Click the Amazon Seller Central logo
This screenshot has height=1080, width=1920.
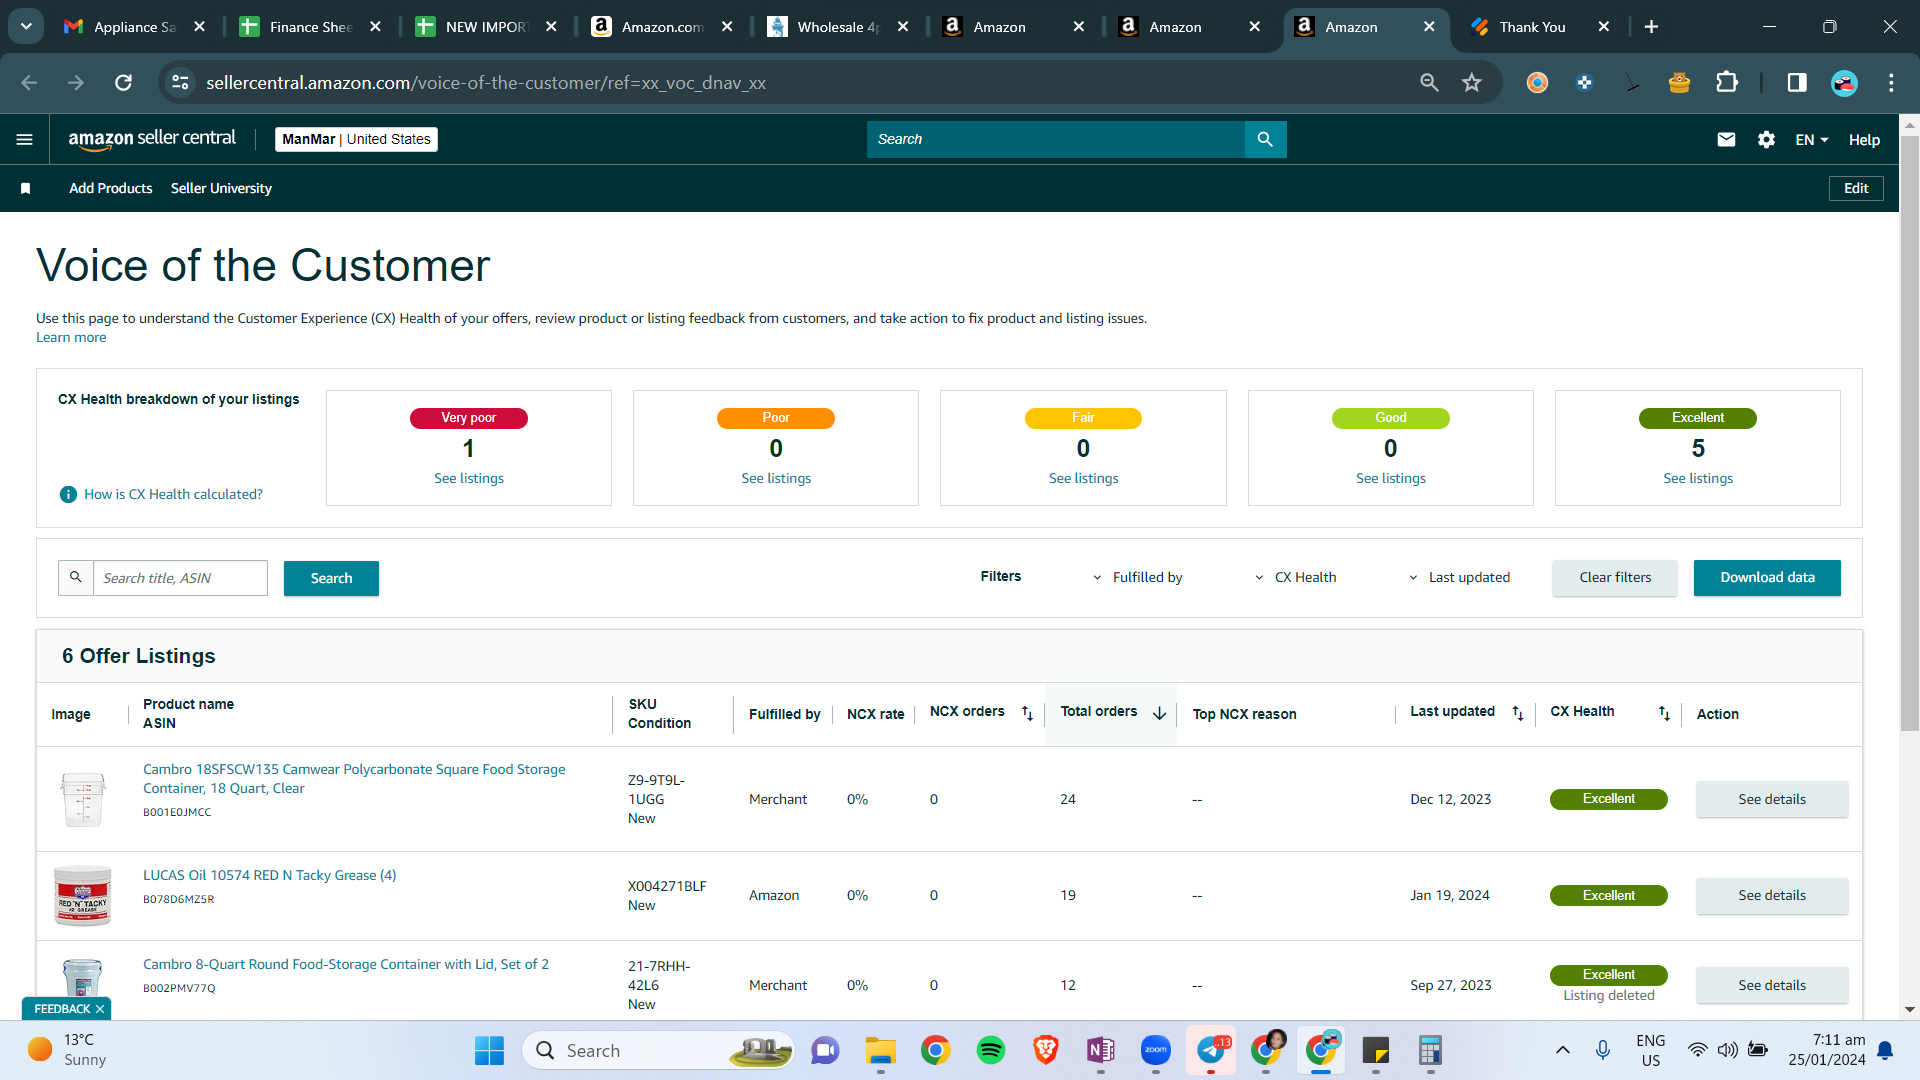coord(152,139)
